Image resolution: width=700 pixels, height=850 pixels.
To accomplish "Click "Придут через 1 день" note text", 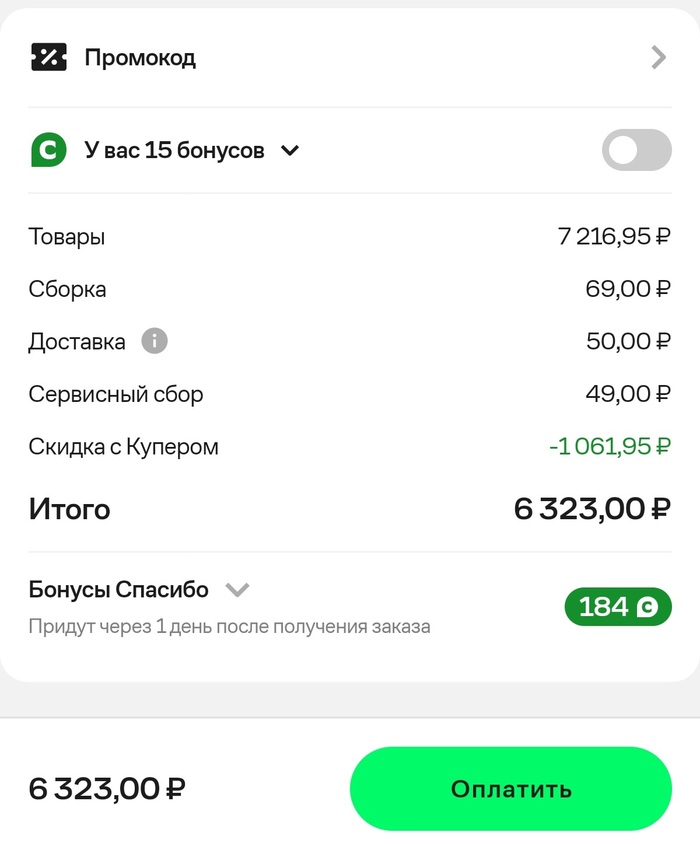I will [x=230, y=627].
